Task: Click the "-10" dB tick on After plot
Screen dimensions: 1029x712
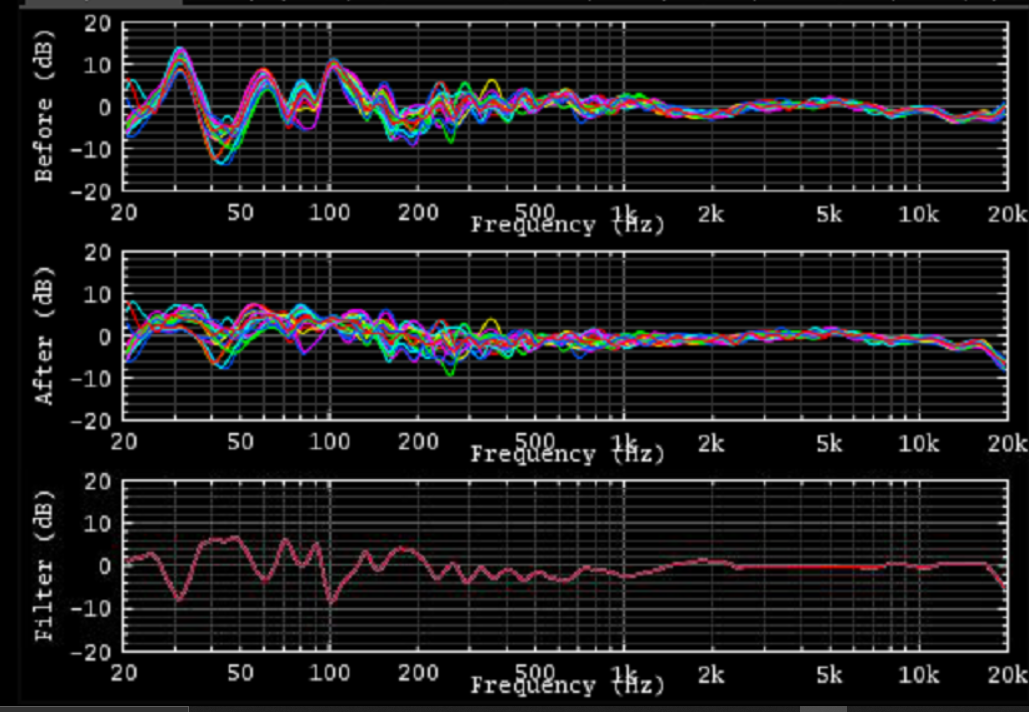Action: 93,379
